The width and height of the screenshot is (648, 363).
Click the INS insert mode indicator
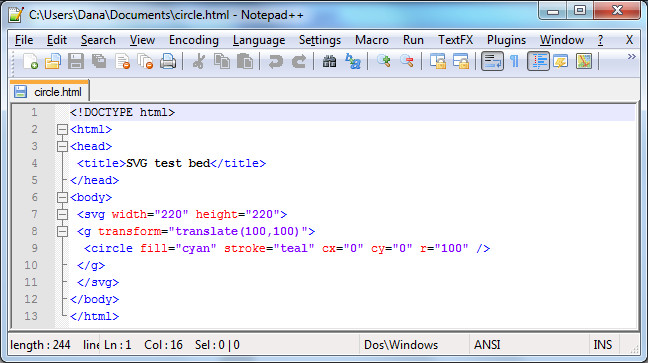click(603, 345)
